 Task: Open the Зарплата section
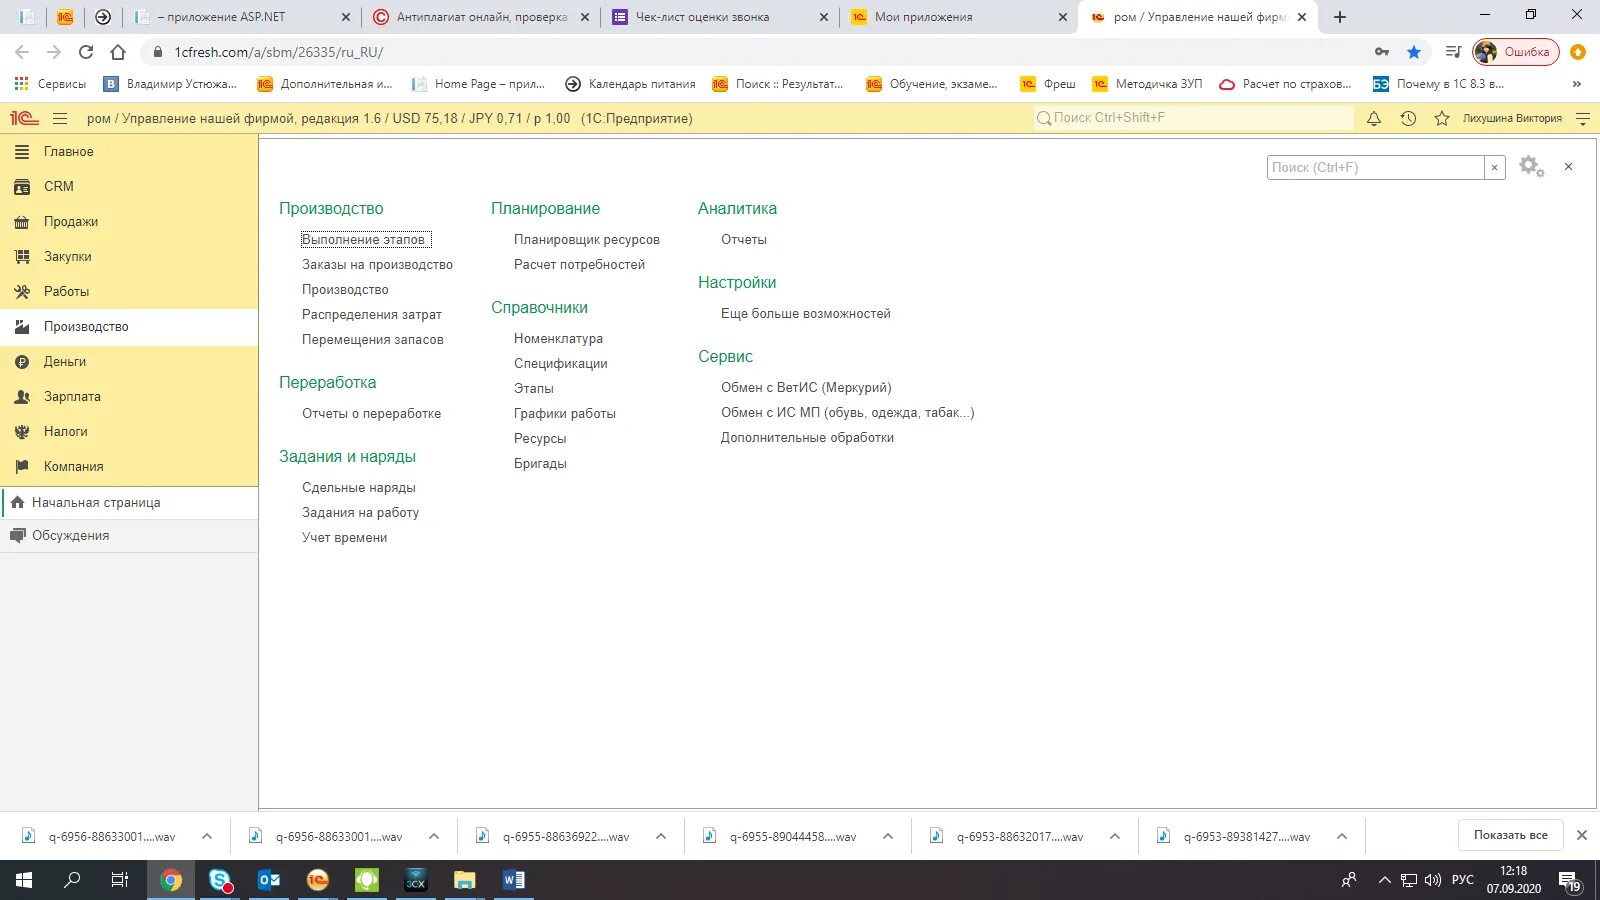pos(129,397)
